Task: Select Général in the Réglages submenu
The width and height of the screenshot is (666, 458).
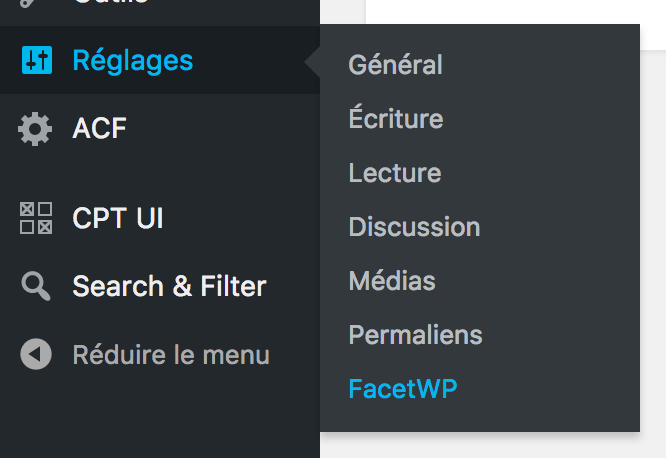Action: 395,65
